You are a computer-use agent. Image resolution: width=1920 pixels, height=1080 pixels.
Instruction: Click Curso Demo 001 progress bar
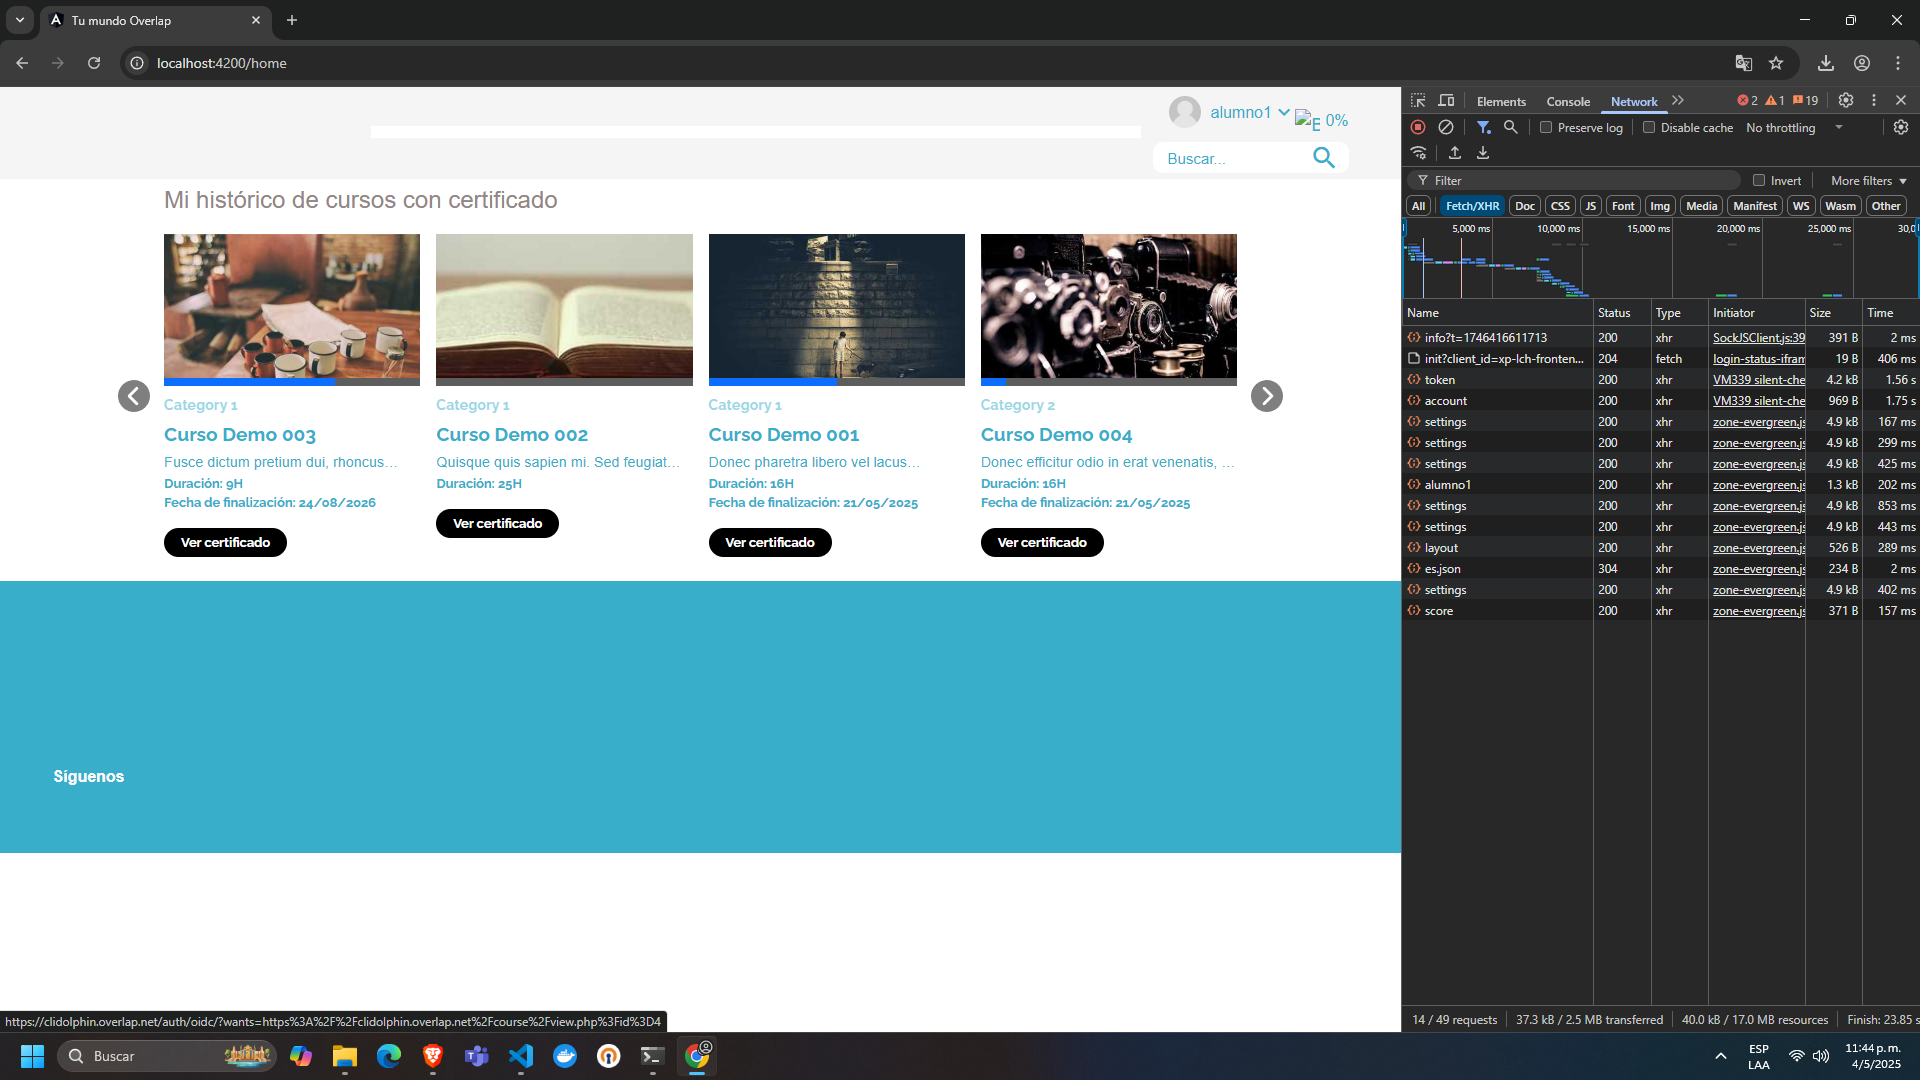(836, 382)
